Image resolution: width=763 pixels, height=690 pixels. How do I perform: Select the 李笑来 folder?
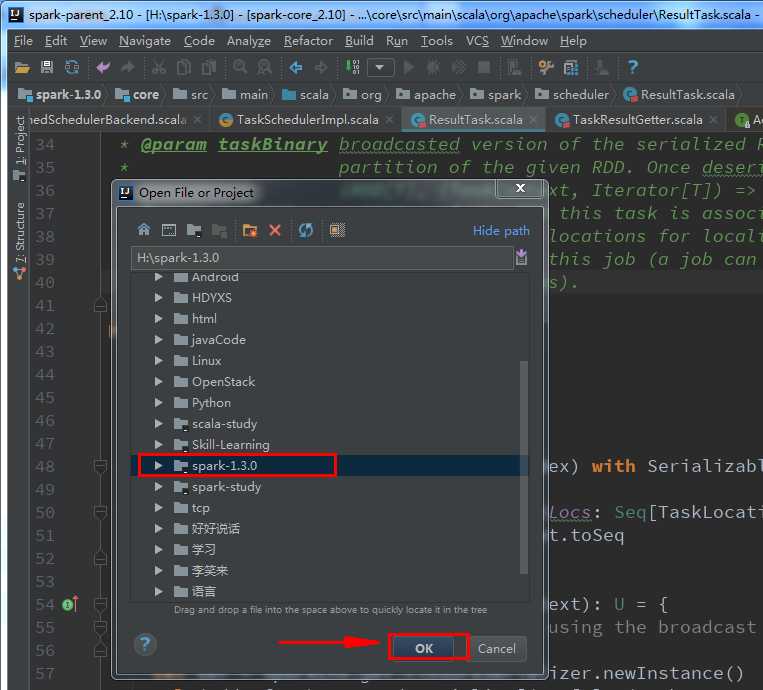click(210, 570)
